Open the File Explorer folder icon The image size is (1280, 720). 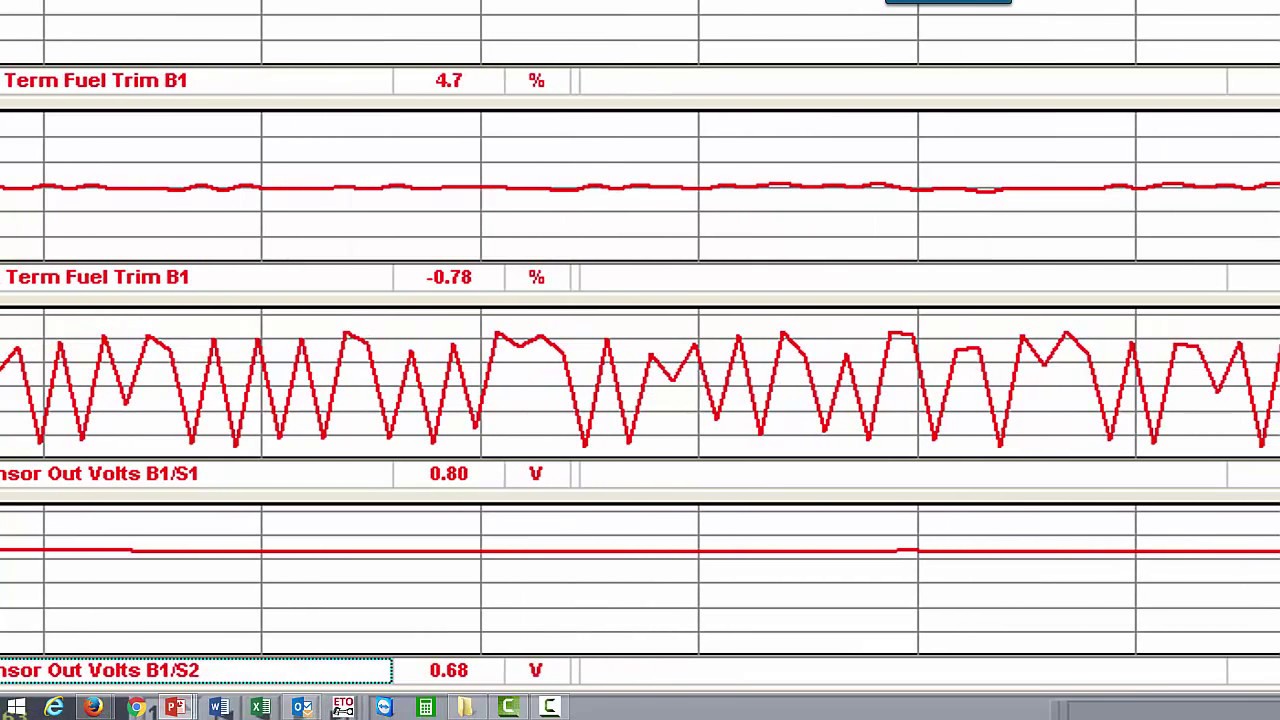(466, 708)
